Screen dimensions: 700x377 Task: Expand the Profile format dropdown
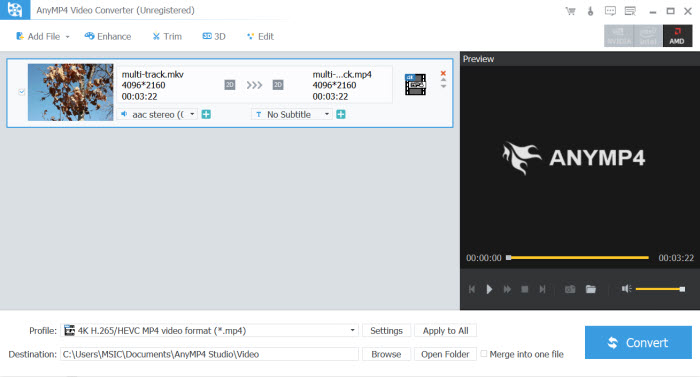pyautogui.click(x=352, y=331)
